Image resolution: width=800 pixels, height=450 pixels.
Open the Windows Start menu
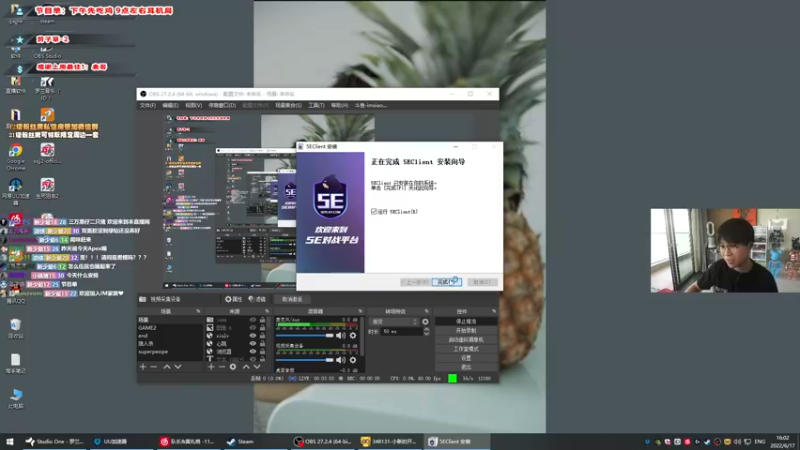tap(10, 441)
